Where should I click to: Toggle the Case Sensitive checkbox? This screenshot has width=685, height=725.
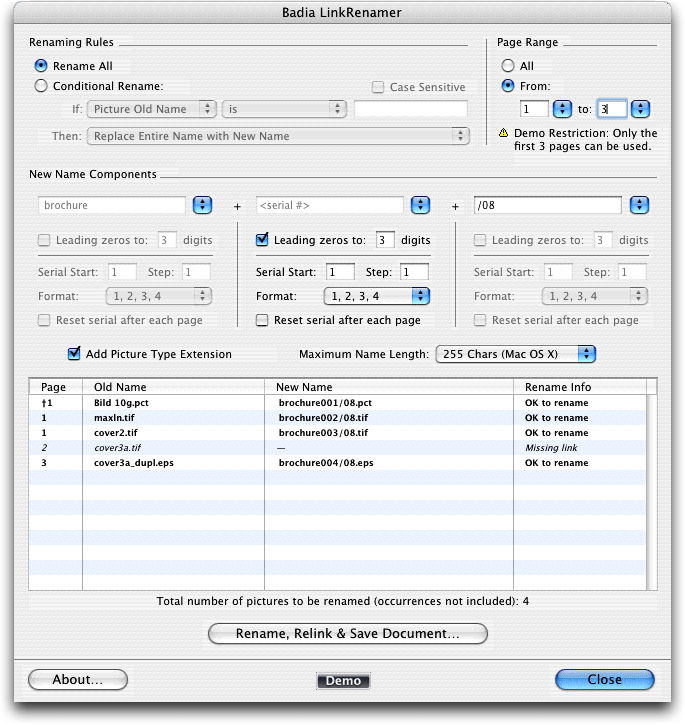coord(378,87)
